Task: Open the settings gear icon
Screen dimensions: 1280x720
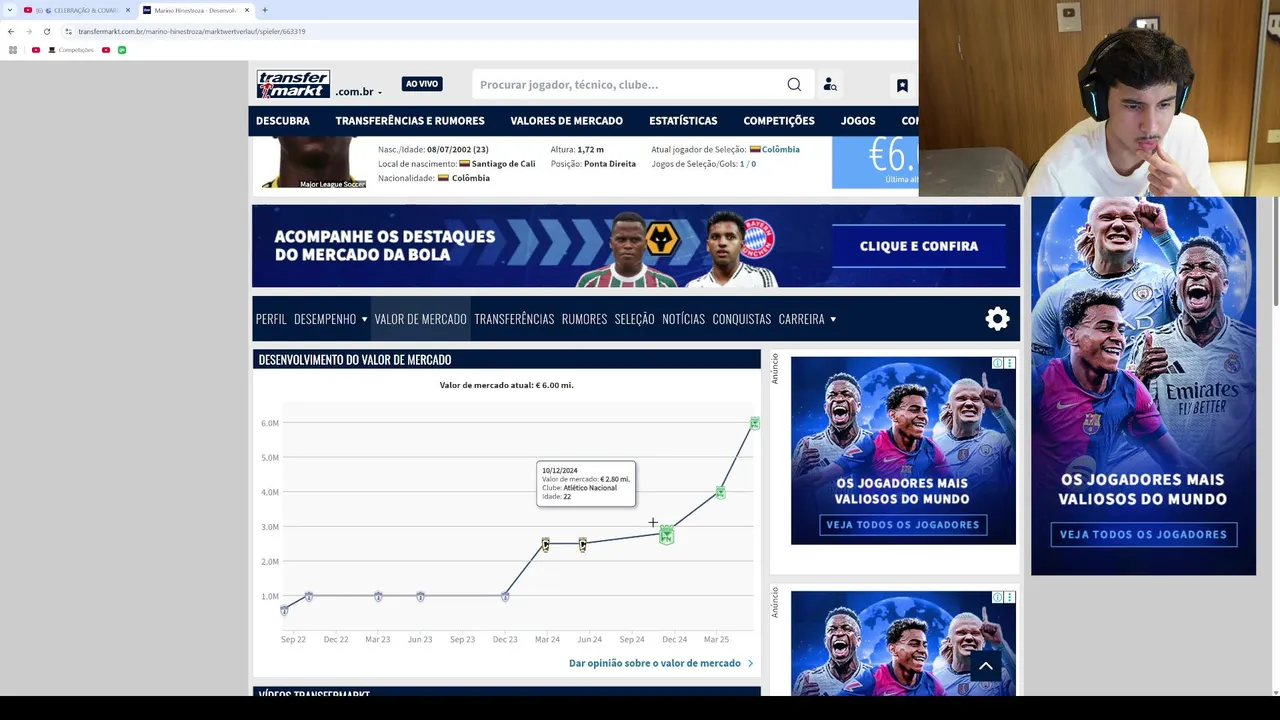Action: 997,319
